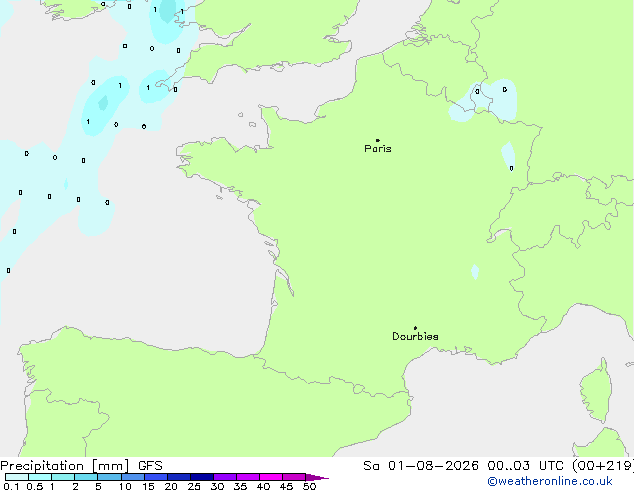The image size is (634, 490).
Task: Pick the legend swatch between 25 and 30
Action: (202, 477)
